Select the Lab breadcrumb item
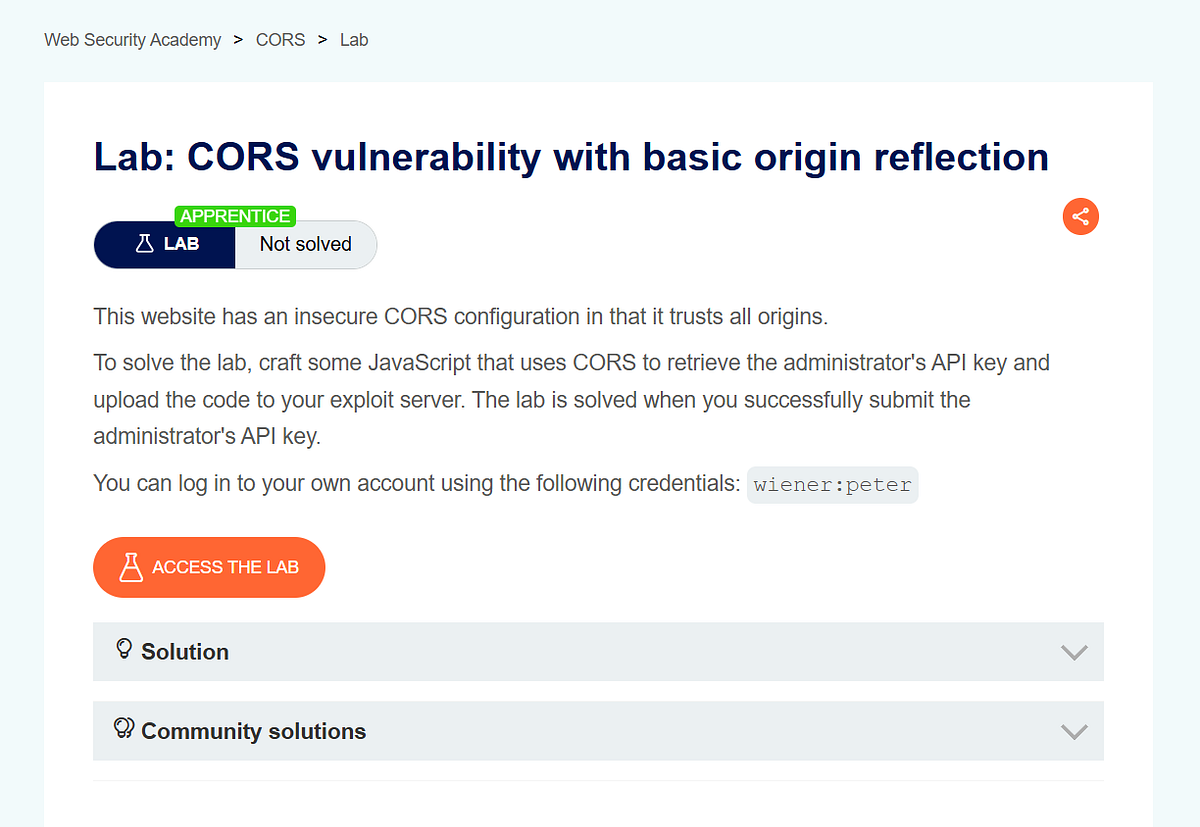 [x=354, y=40]
